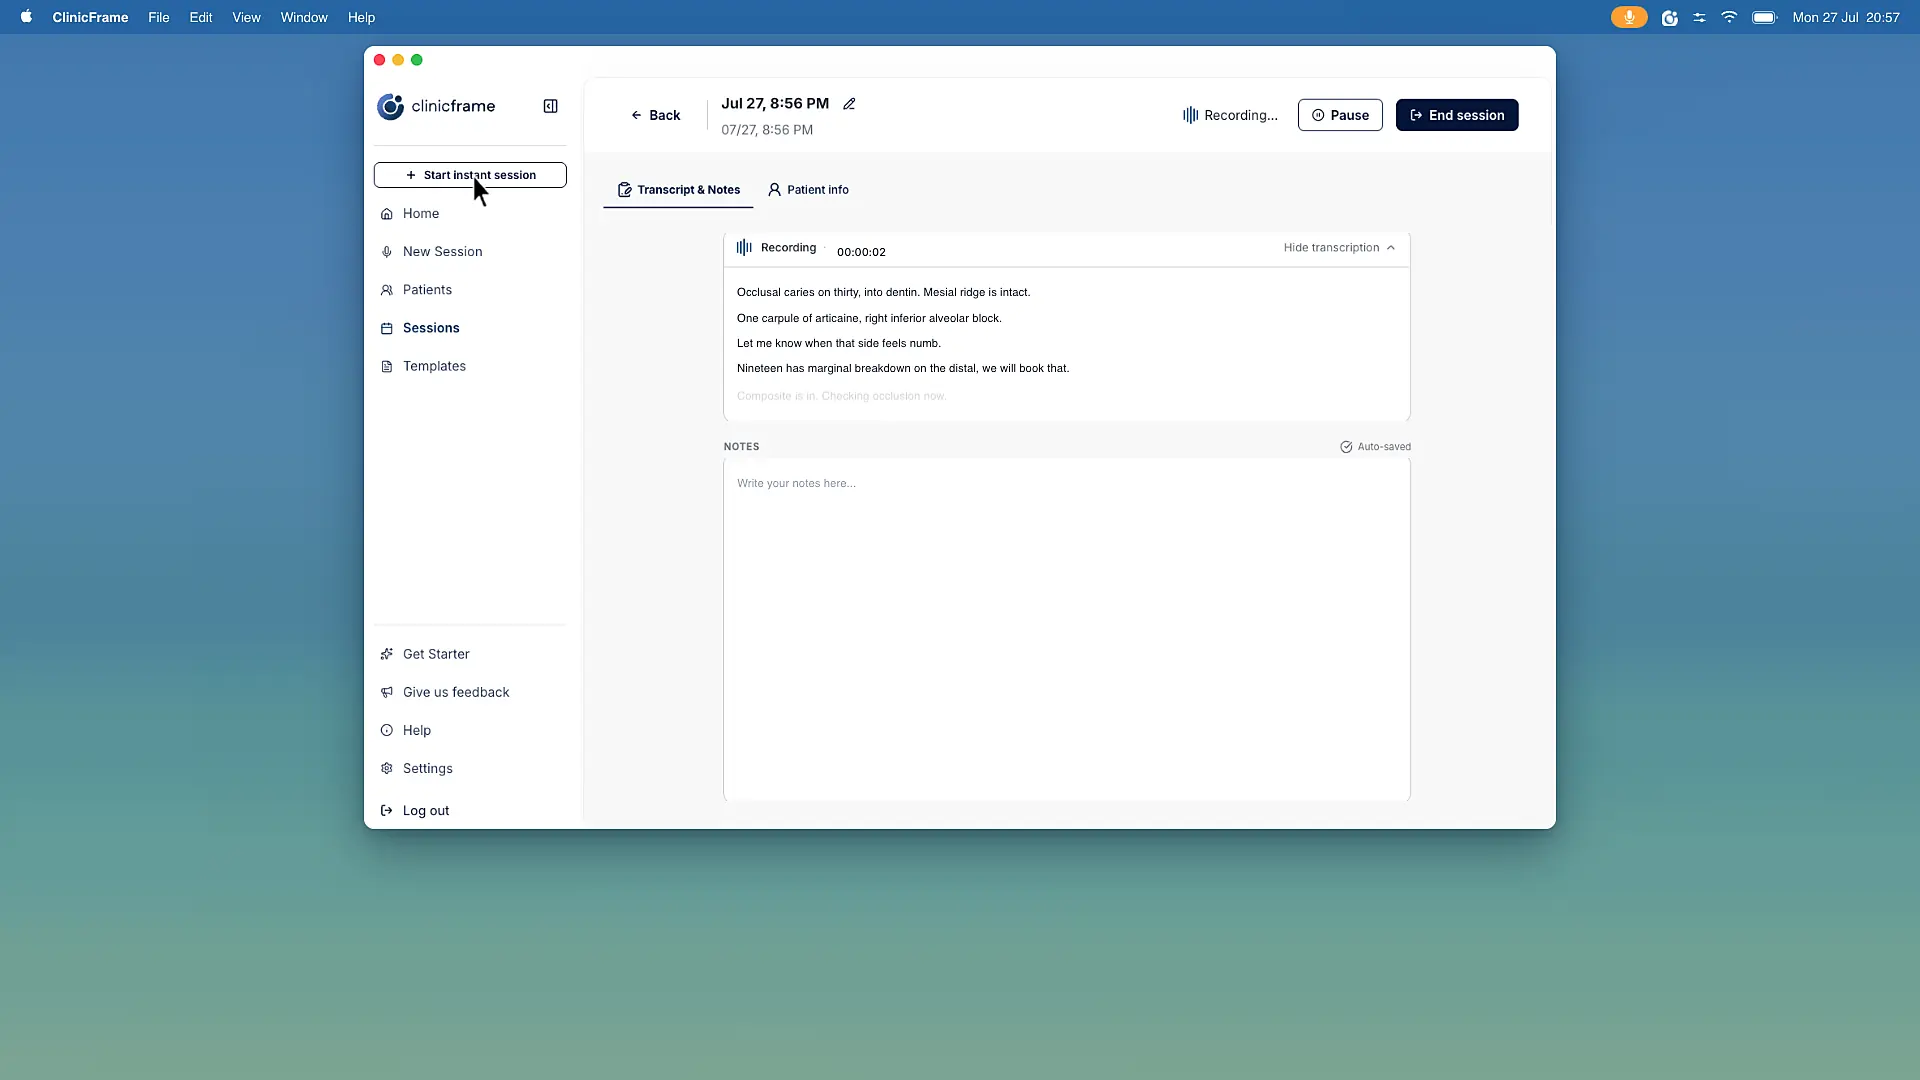The width and height of the screenshot is (1920, 1080).
Task: Click the Get Starter sparkle icon
Action: coord(387,654)
